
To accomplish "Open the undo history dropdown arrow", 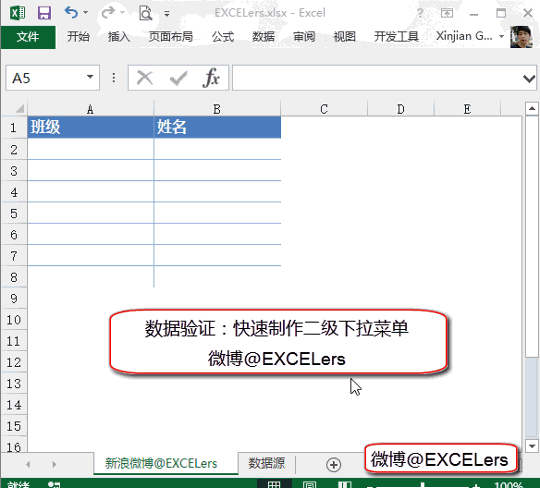I will (x=85, y=13).
